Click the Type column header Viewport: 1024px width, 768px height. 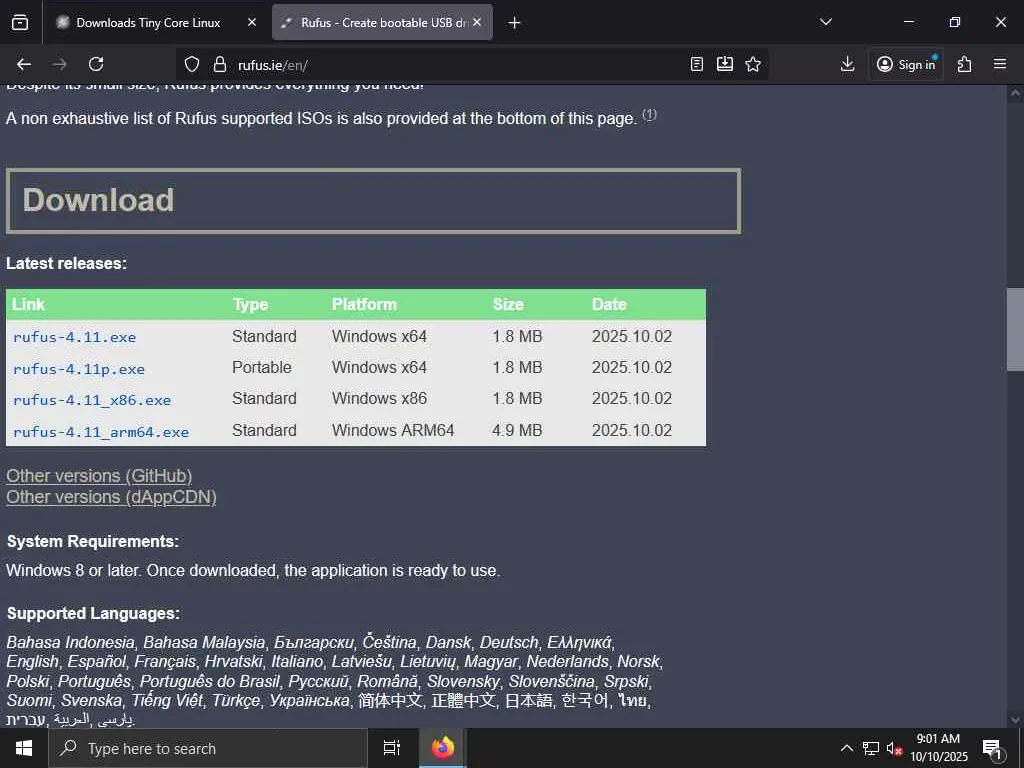(x=251, y=304)
